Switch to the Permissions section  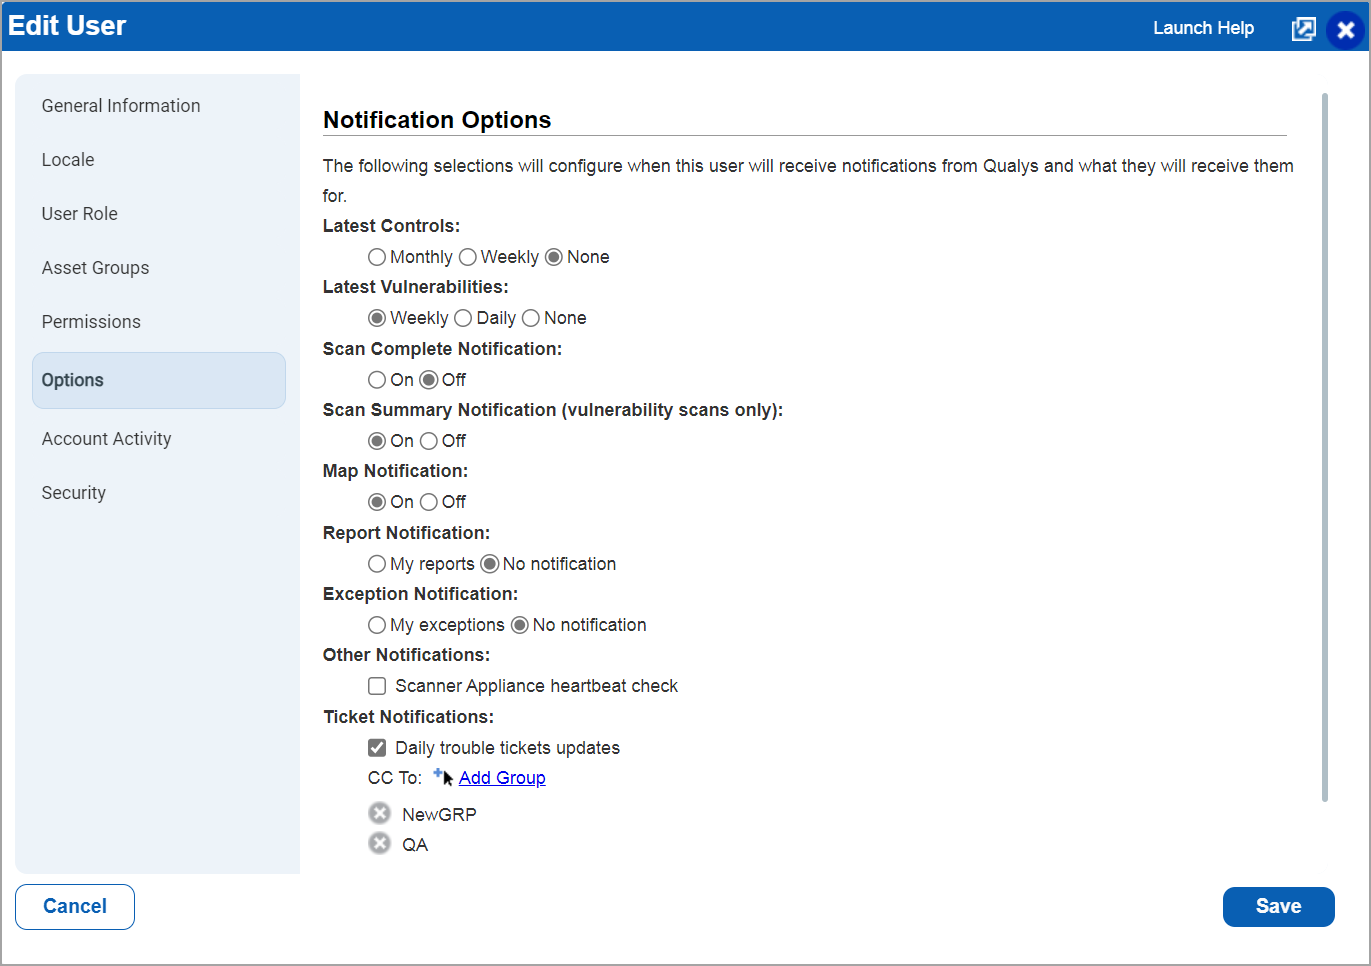click(91, 322)
